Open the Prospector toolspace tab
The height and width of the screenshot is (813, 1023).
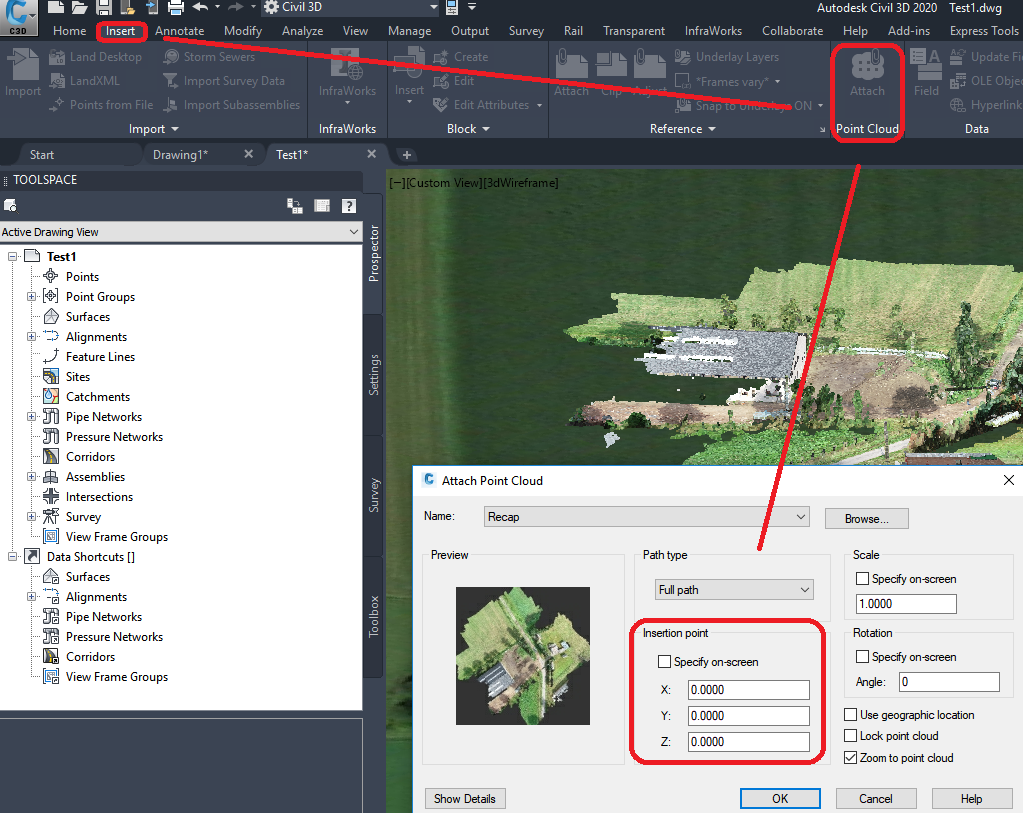click(x=374, y=254)
